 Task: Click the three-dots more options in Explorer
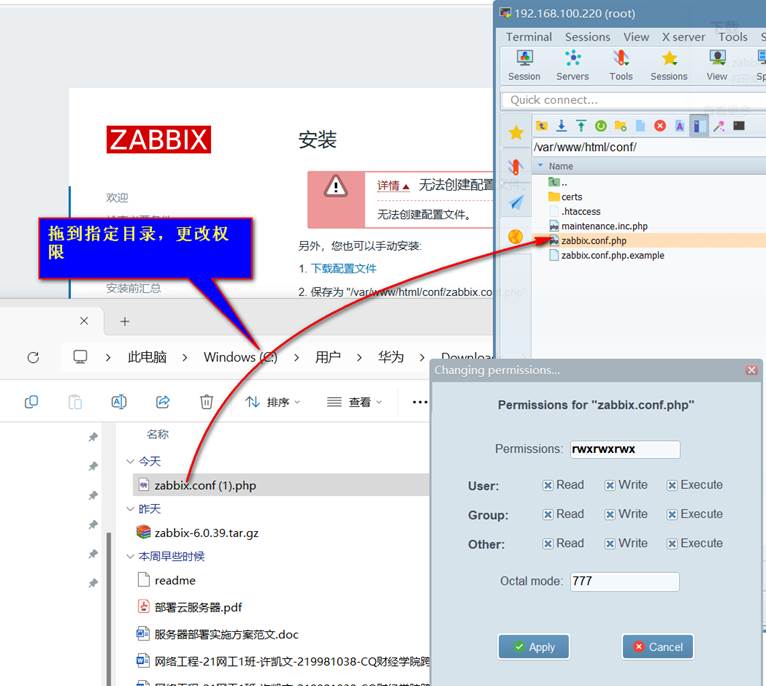coord(420,402)
